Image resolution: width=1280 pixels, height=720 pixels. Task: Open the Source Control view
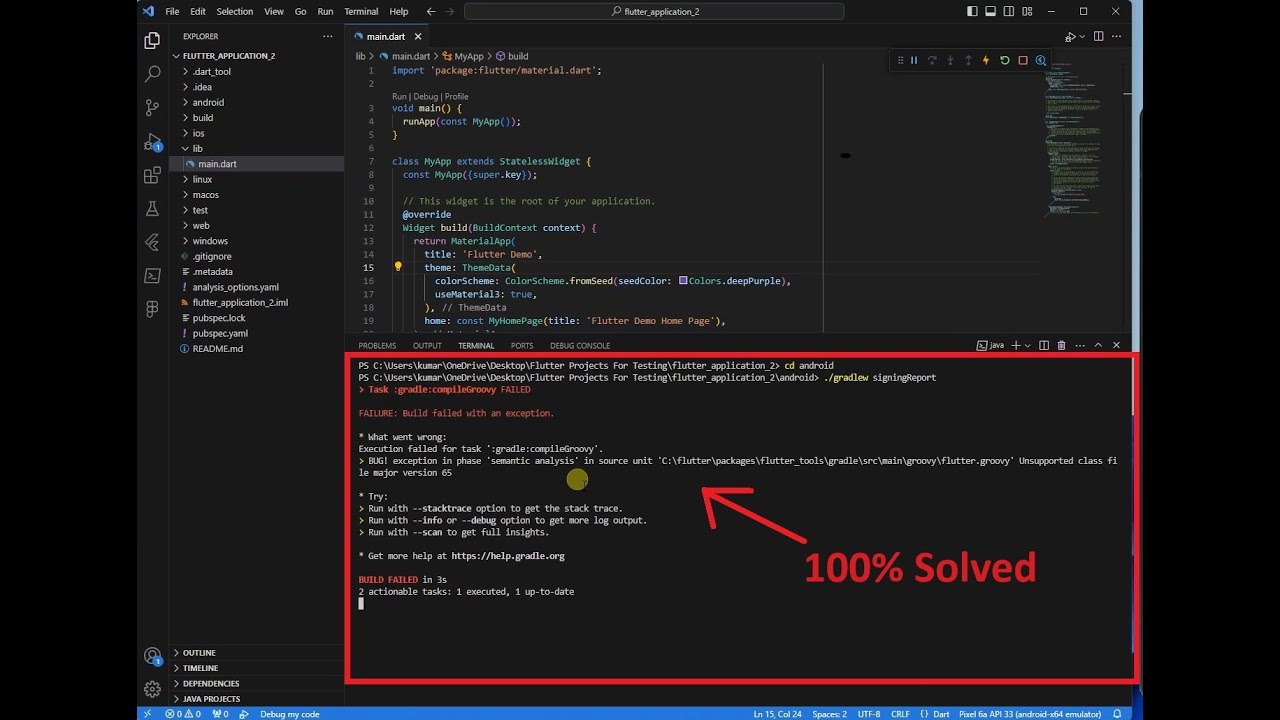click(152, 107)
